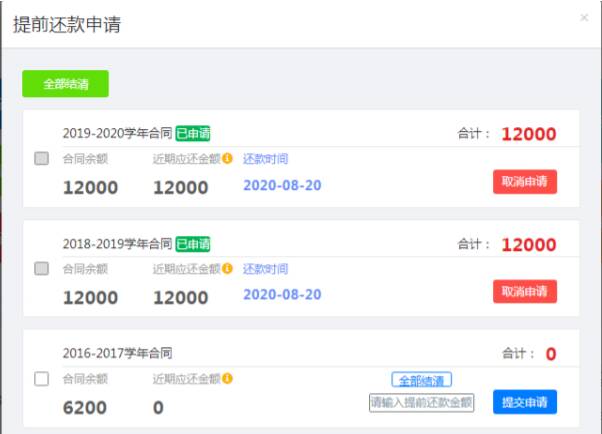Cancel application for 2018-2019学年合同
602x434 pixels.
click(x=525, y=292)
